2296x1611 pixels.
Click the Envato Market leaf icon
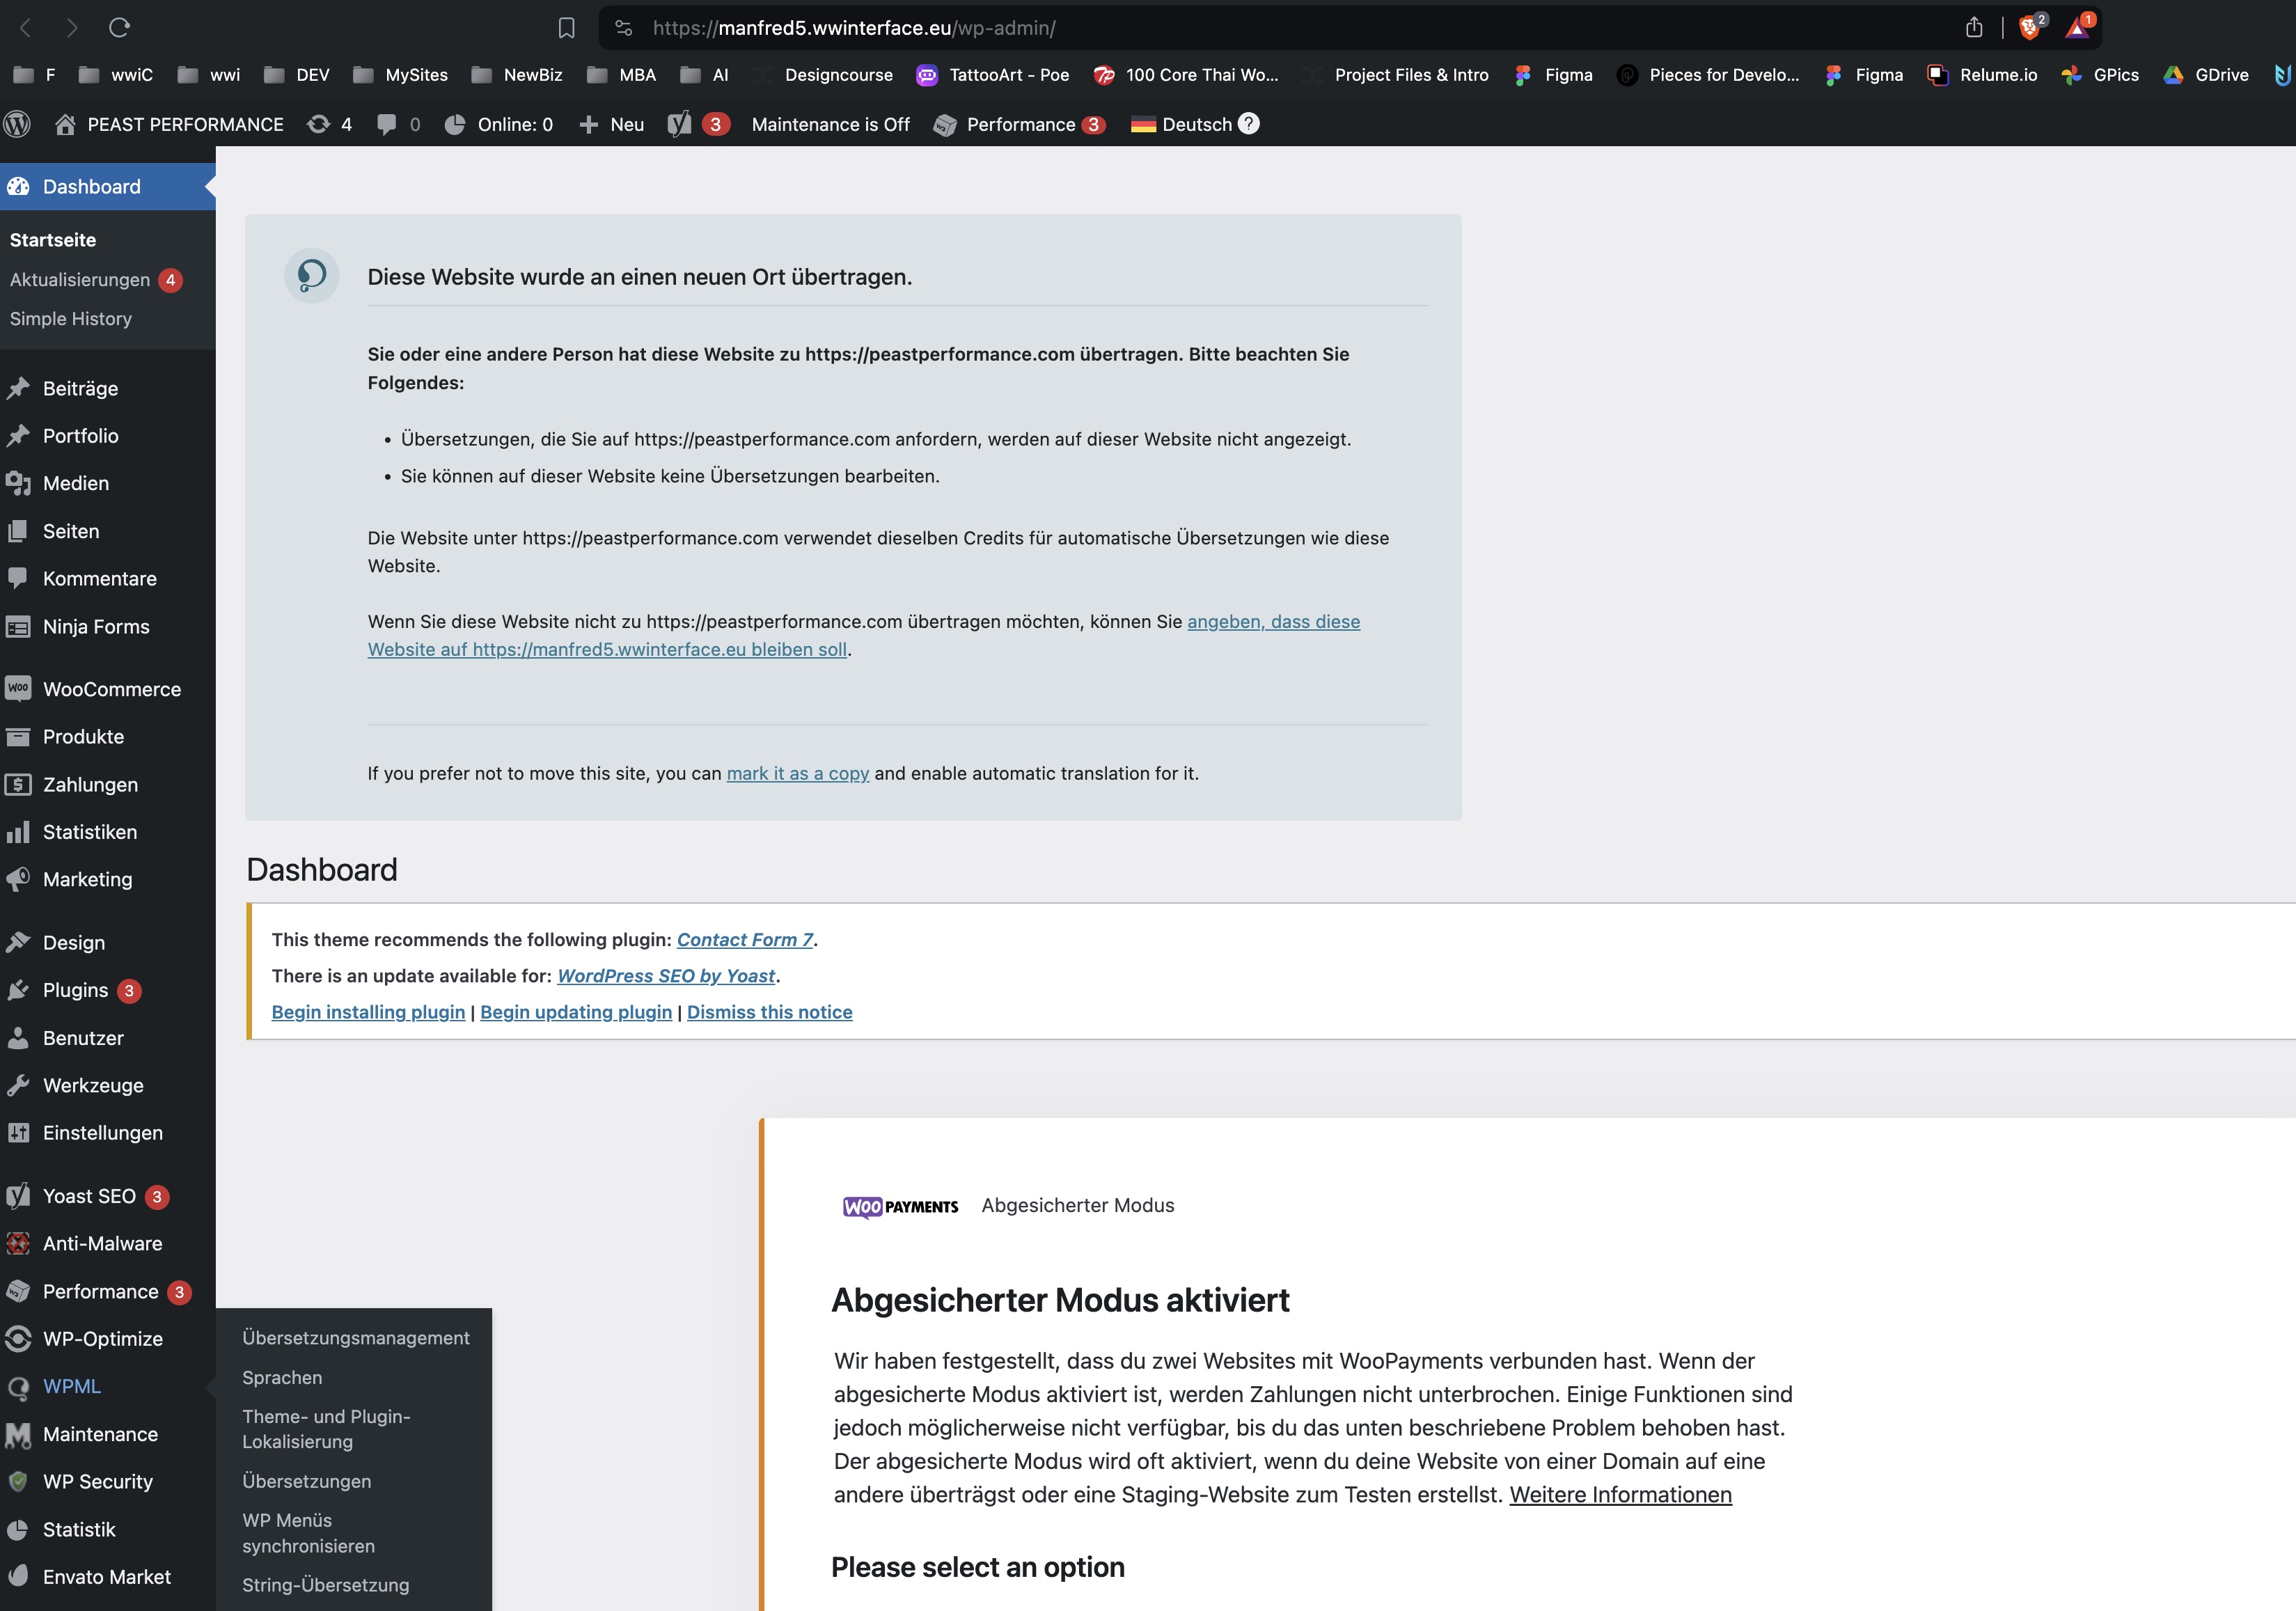tap(18, 1576)
